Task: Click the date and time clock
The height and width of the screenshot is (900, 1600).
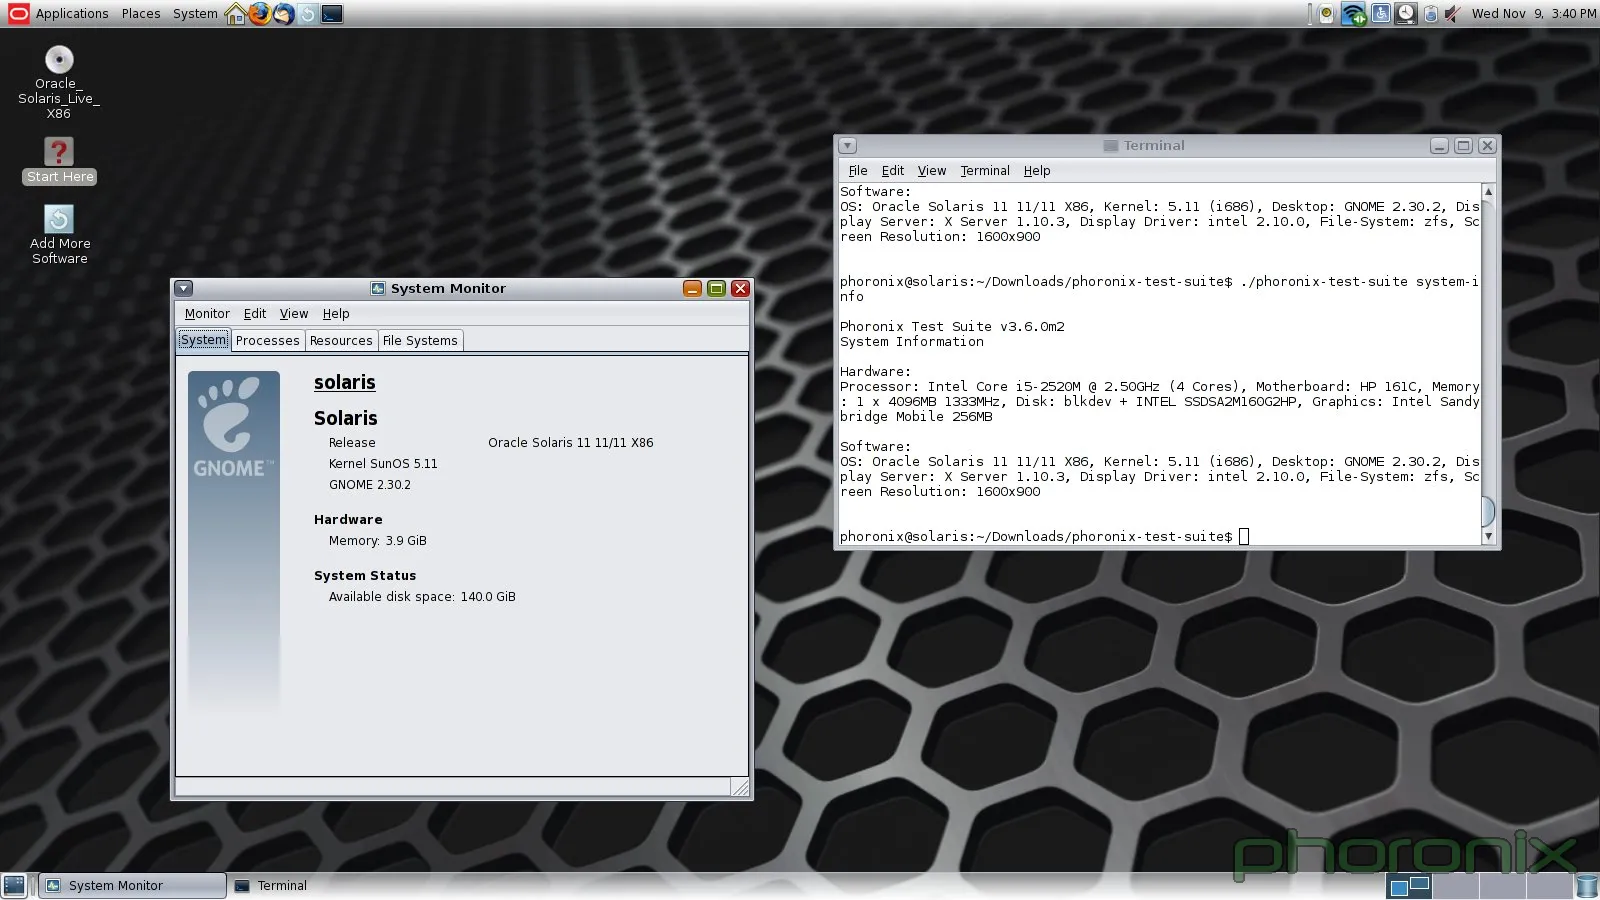Action: click(x=1533, y=14)
